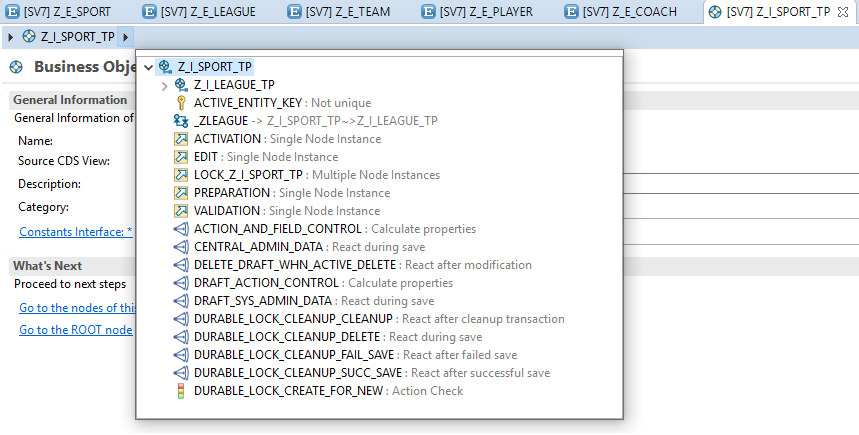
Task: Expand the Z_I_LEAGUE_TP child node
Action: (164, 85)
